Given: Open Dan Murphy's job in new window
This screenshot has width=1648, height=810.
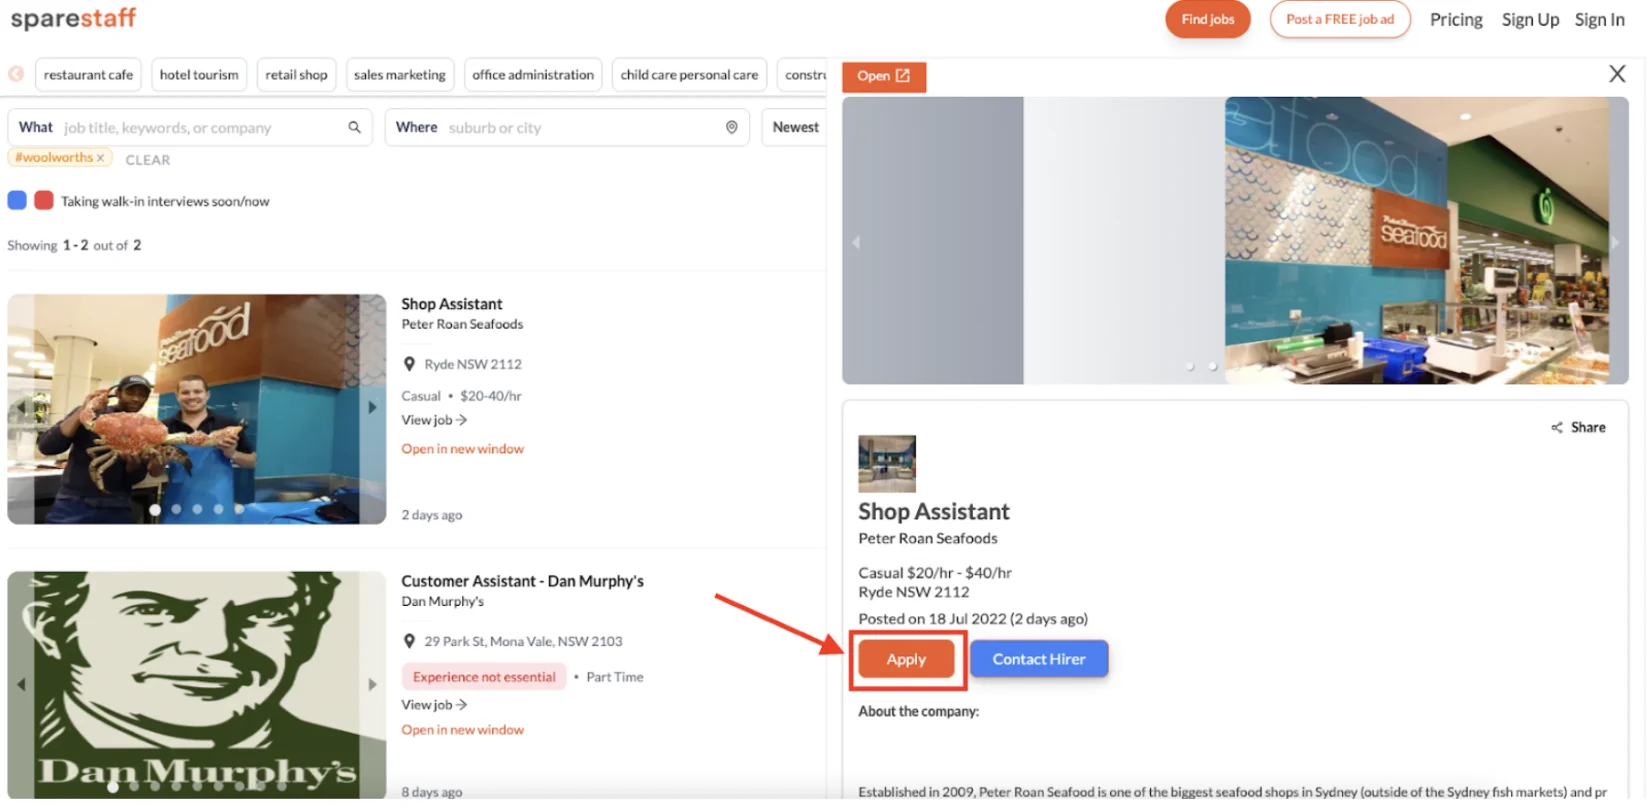Looking at the screenshot, I should click(463, 730).
